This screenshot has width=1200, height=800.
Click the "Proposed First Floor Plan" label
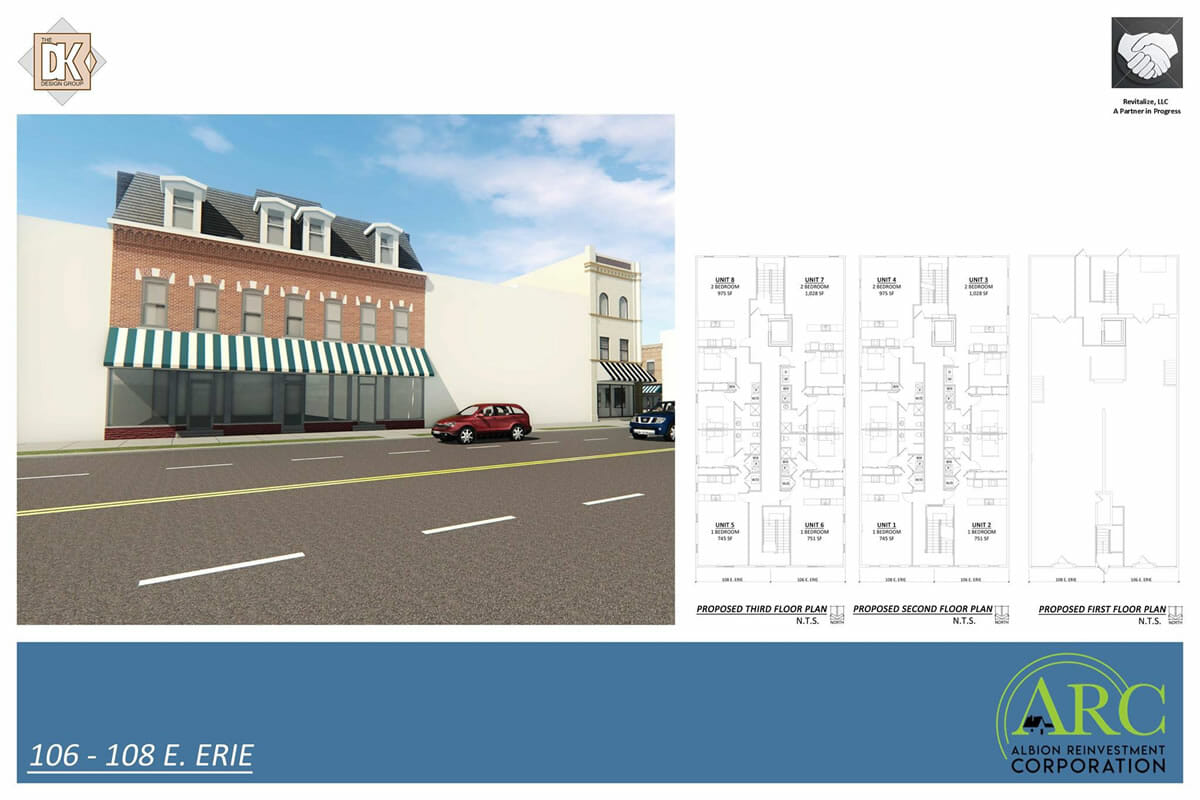point(1101,609)
